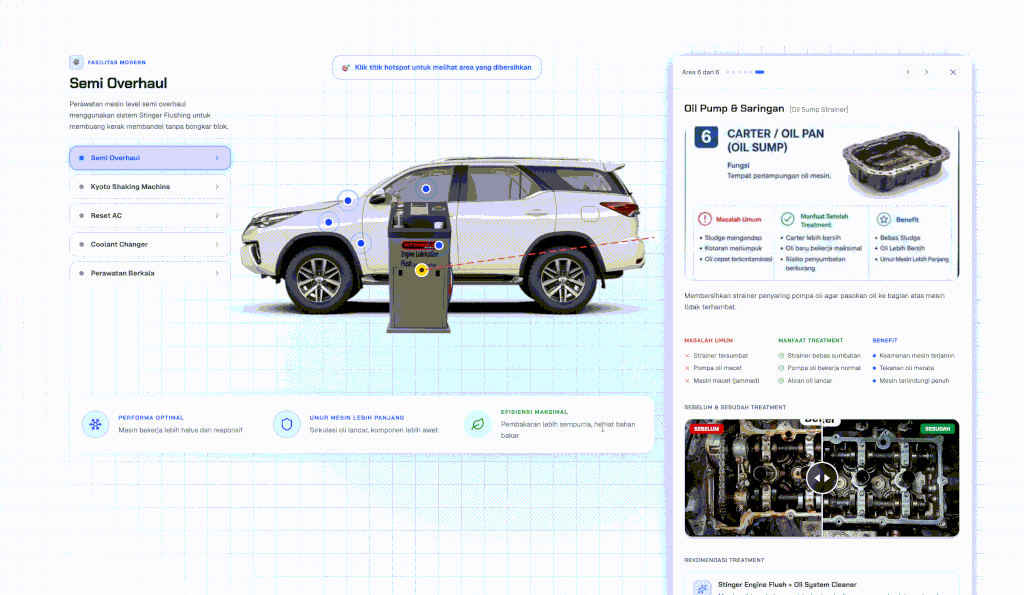The height and width of the screenshot is (595, 1024).
Task: Select the hotspot above the front wheel arch
Action: point(361,243)
